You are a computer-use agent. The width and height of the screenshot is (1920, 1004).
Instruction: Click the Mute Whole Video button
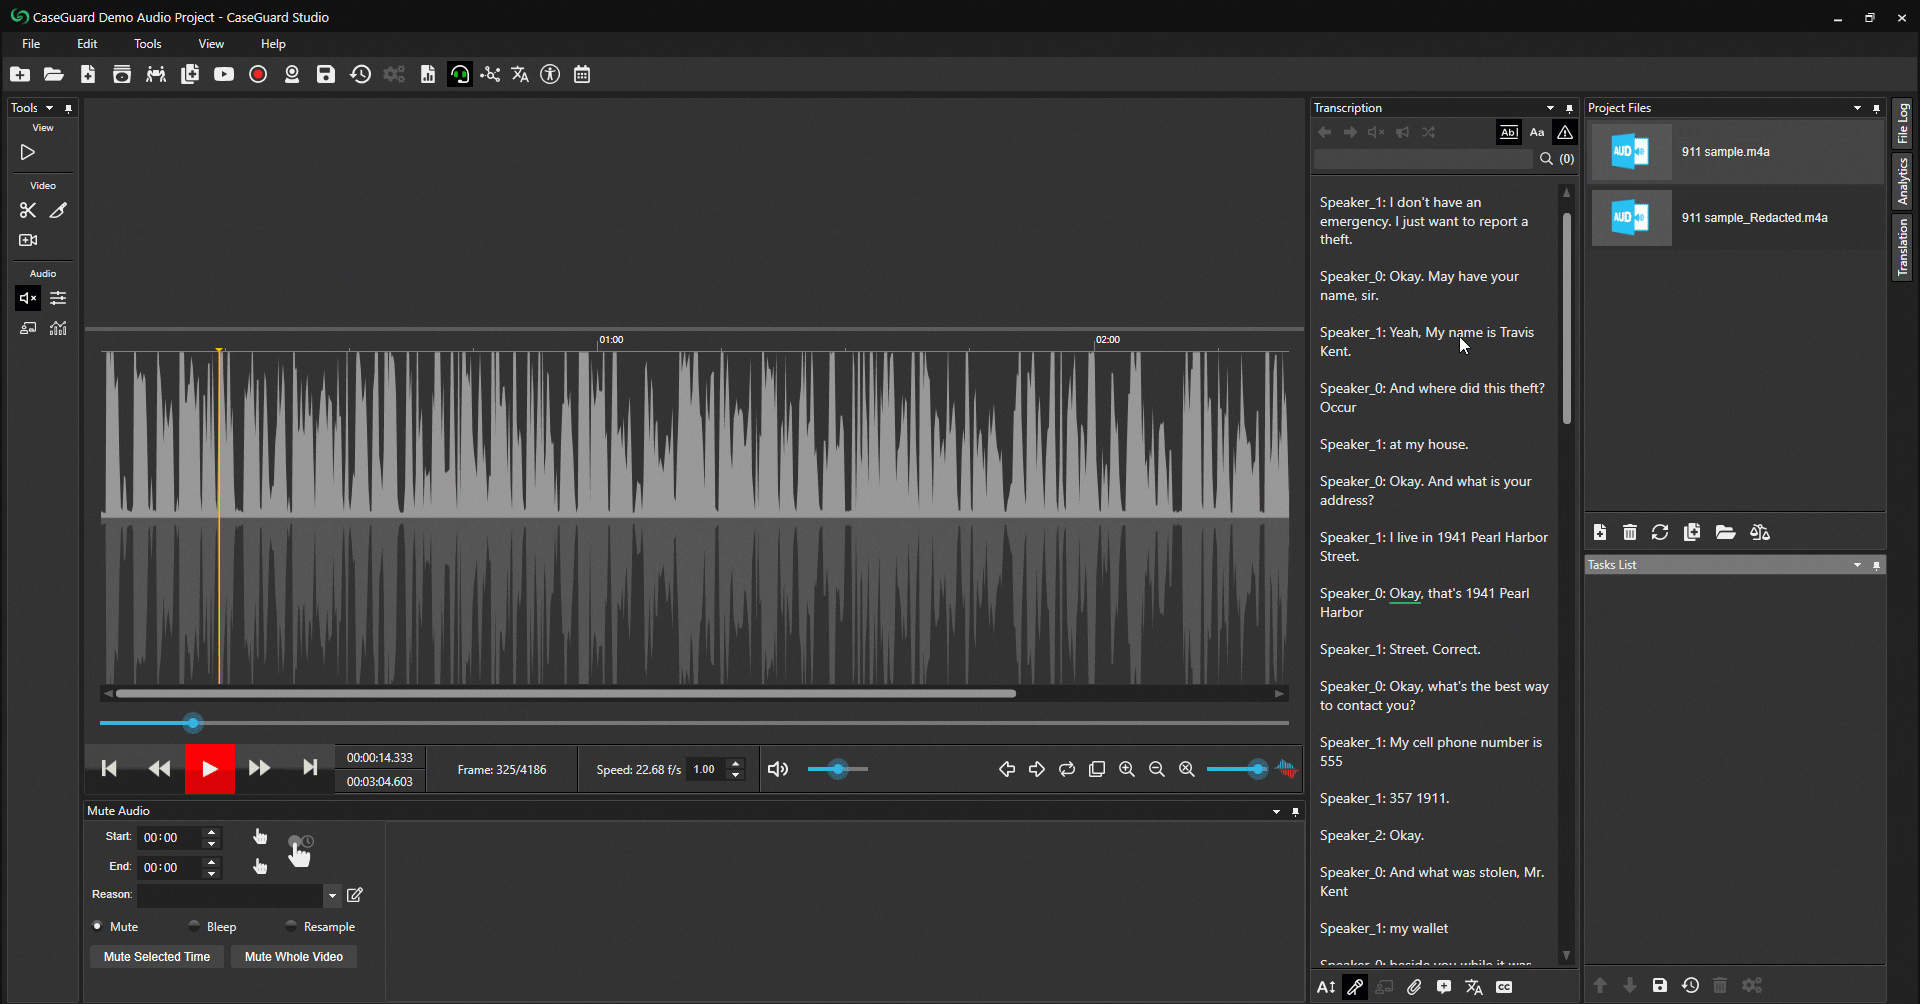[294, 957]
